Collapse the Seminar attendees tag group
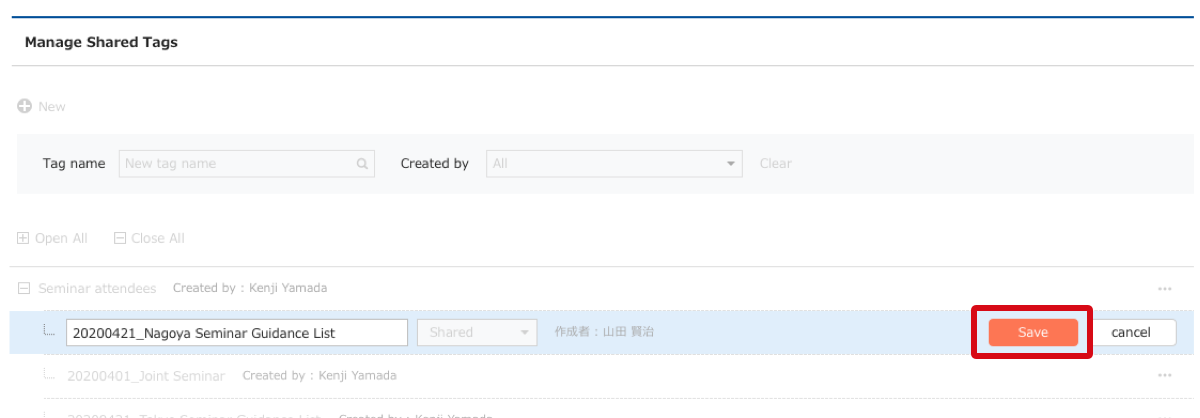Screen dimensions: 1200x418 click(x=24, y=288)
